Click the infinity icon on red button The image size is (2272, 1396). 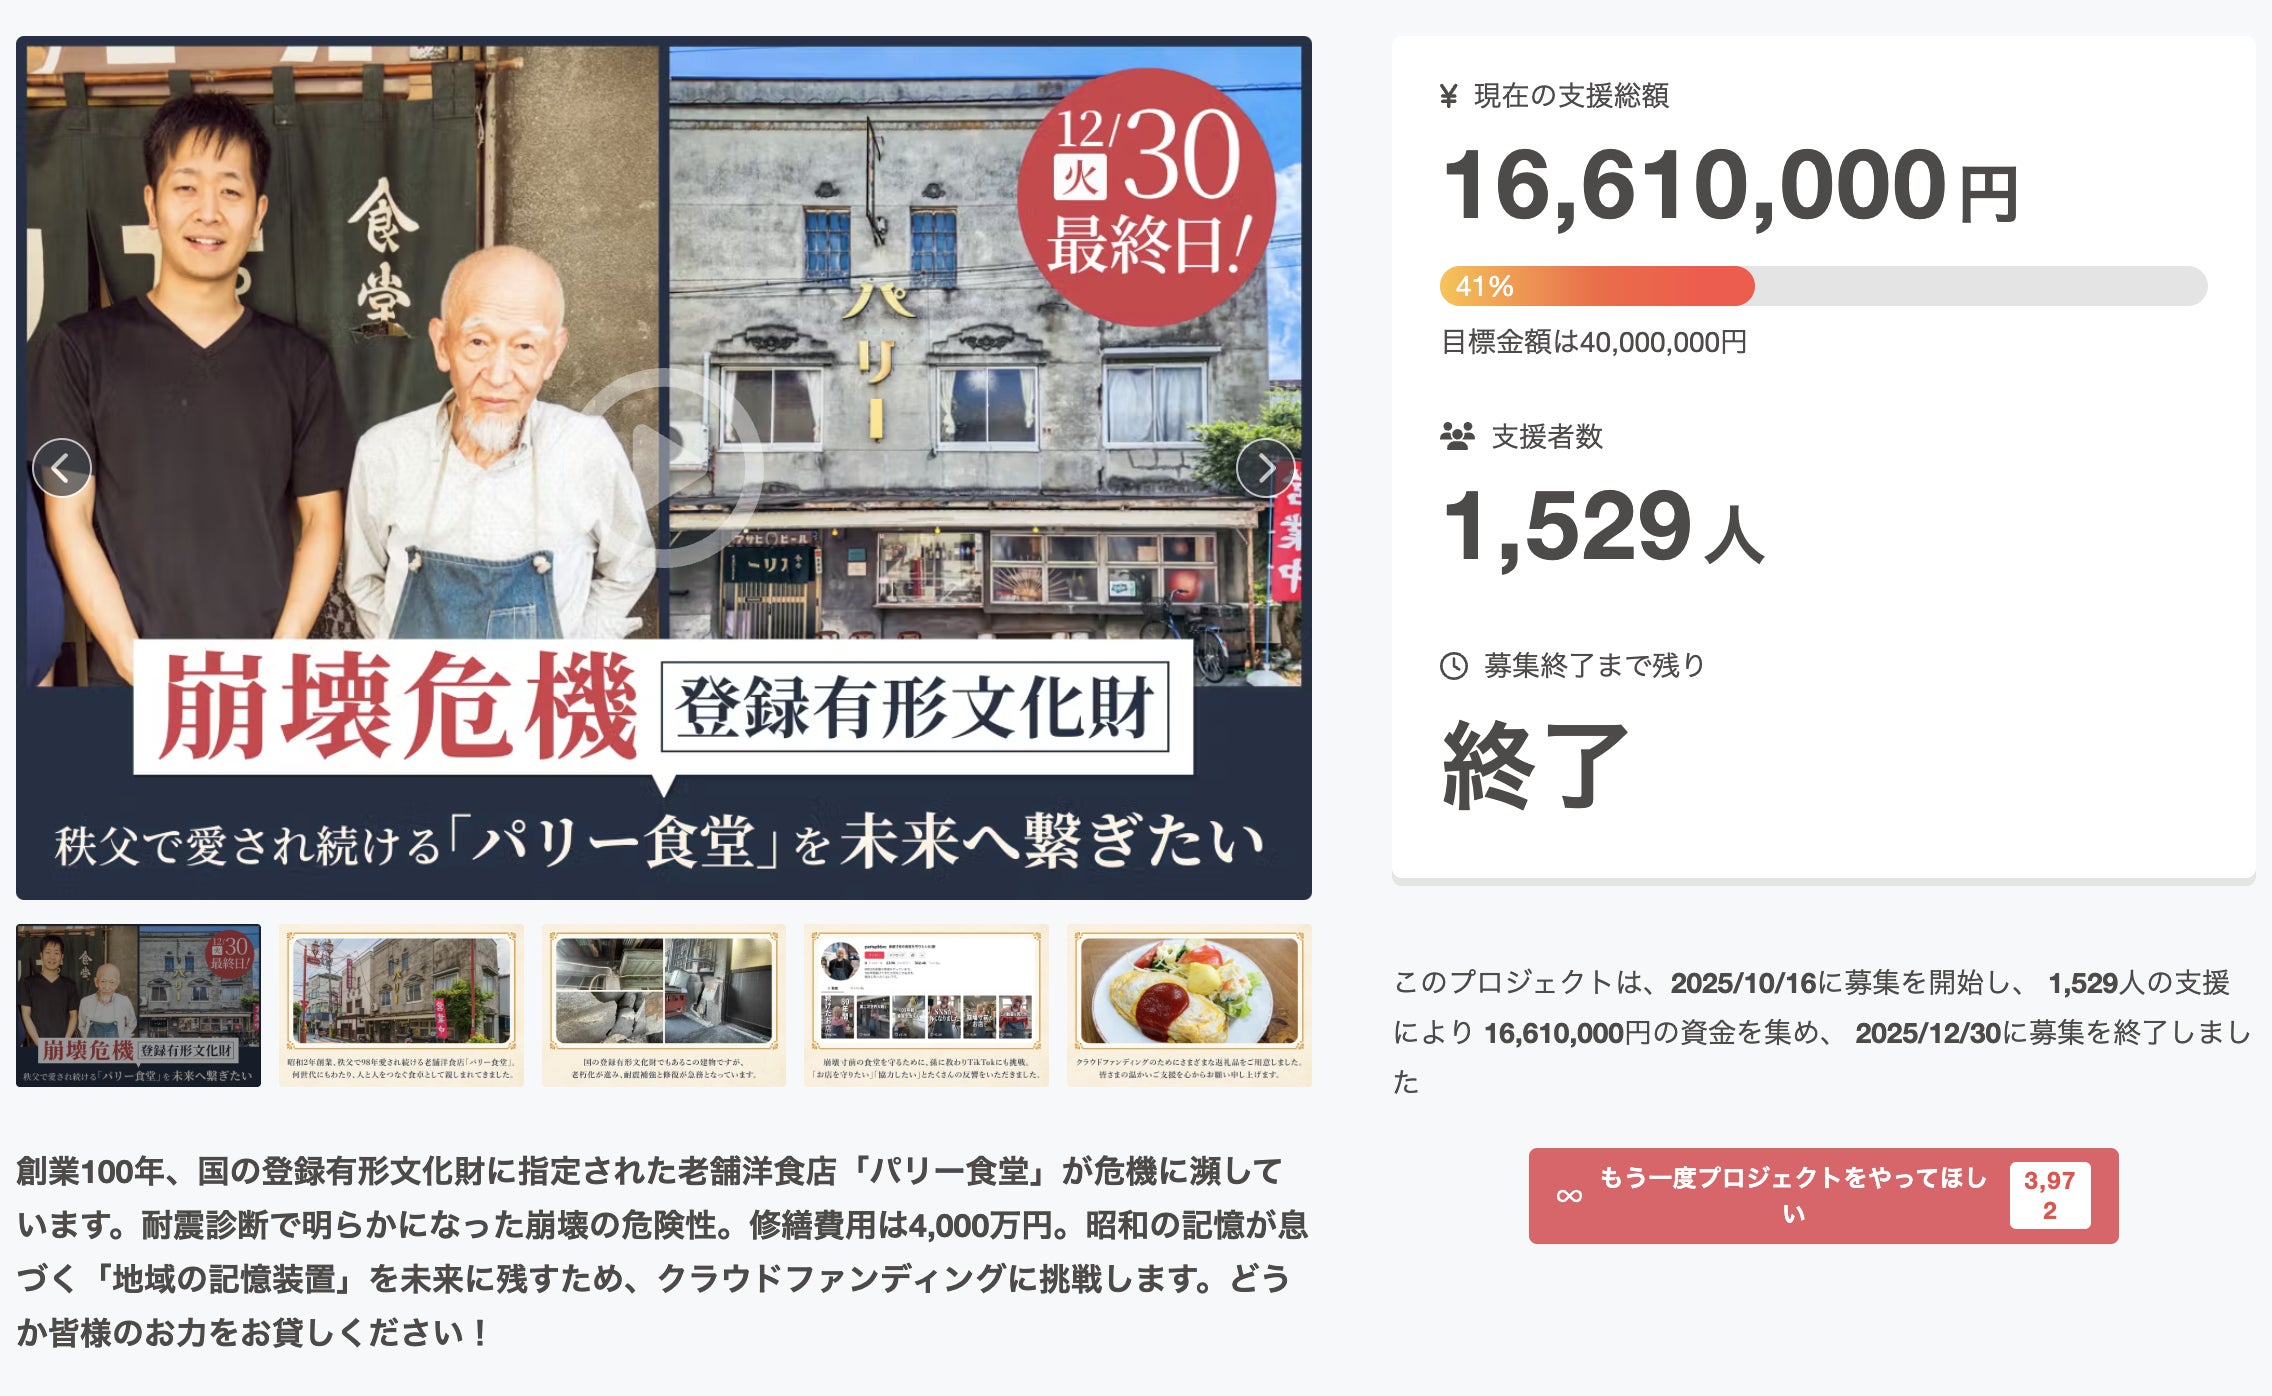click(x=1569, y=1196)
